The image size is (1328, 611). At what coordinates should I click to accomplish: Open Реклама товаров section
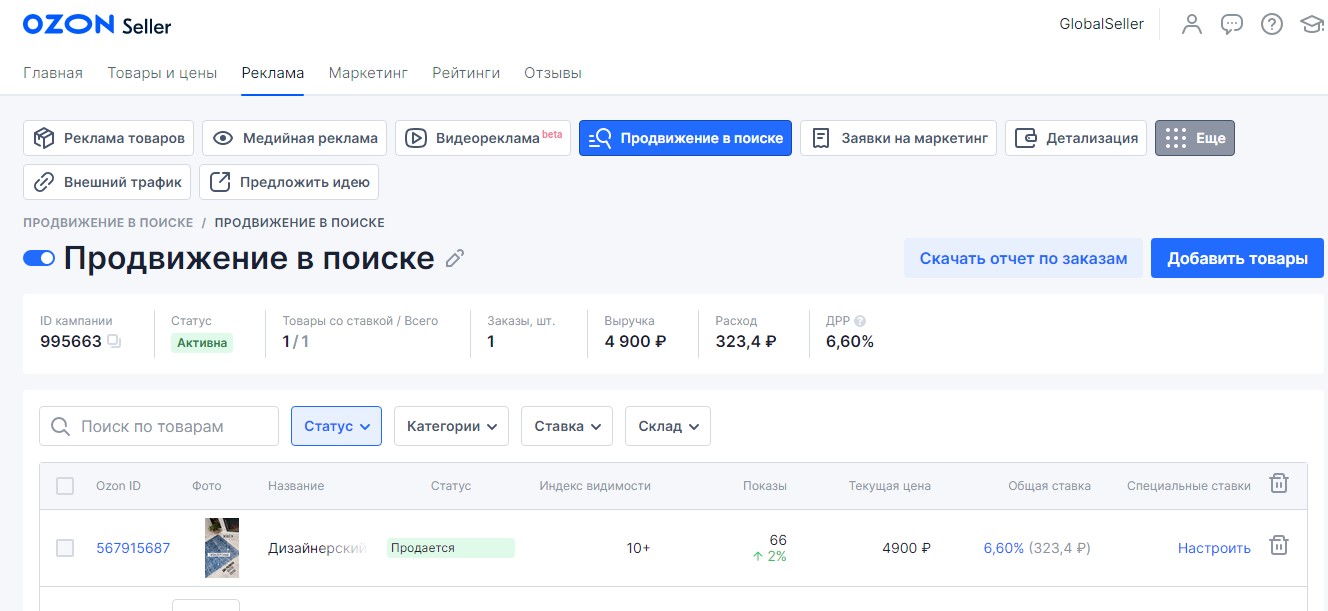(108, 138)
